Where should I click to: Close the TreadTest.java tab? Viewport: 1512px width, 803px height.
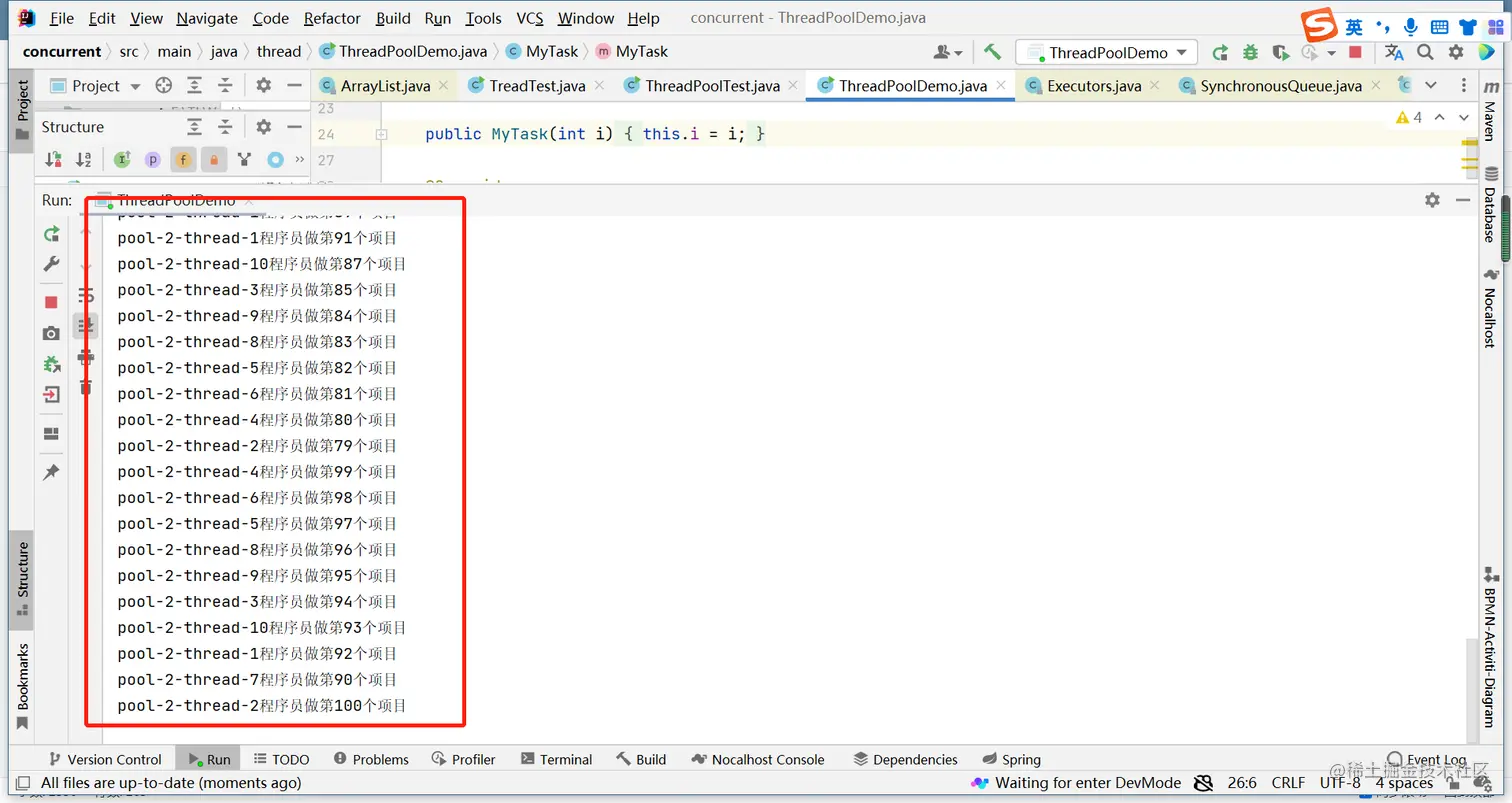point(599,86)
